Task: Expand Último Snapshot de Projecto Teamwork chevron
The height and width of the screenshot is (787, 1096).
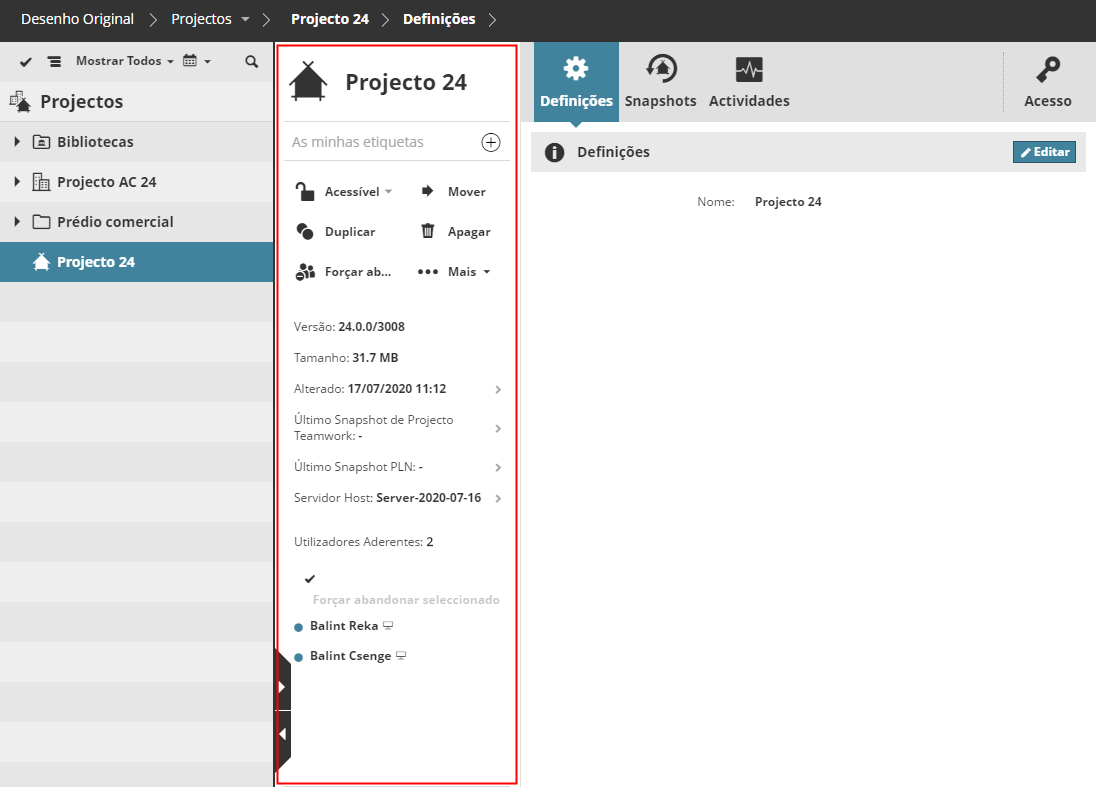Action: pyautogui.click(x=498, y=428)
